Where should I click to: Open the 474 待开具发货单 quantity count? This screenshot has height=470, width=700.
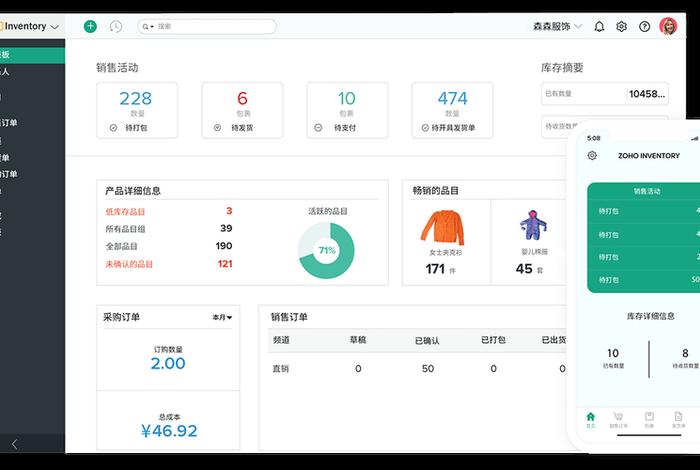(452, 99)
